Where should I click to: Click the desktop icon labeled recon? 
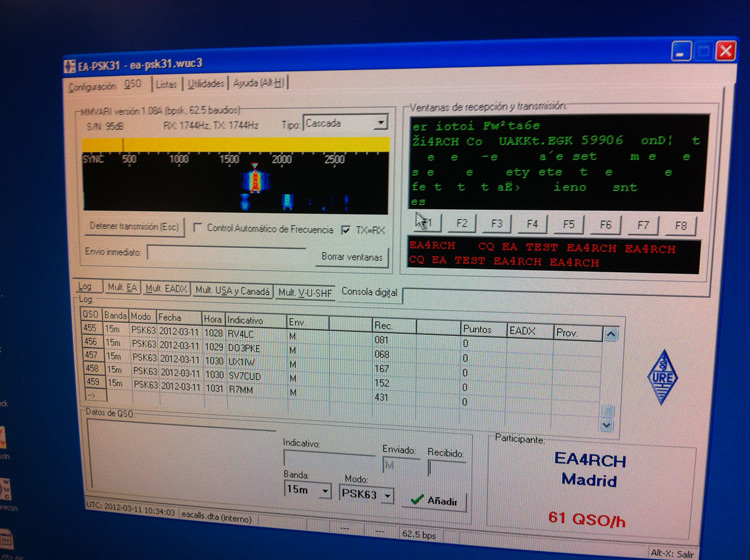7,491
